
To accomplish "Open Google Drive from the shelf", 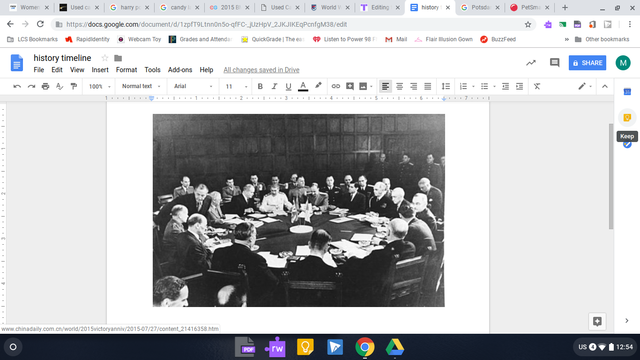I will (395, 347).
